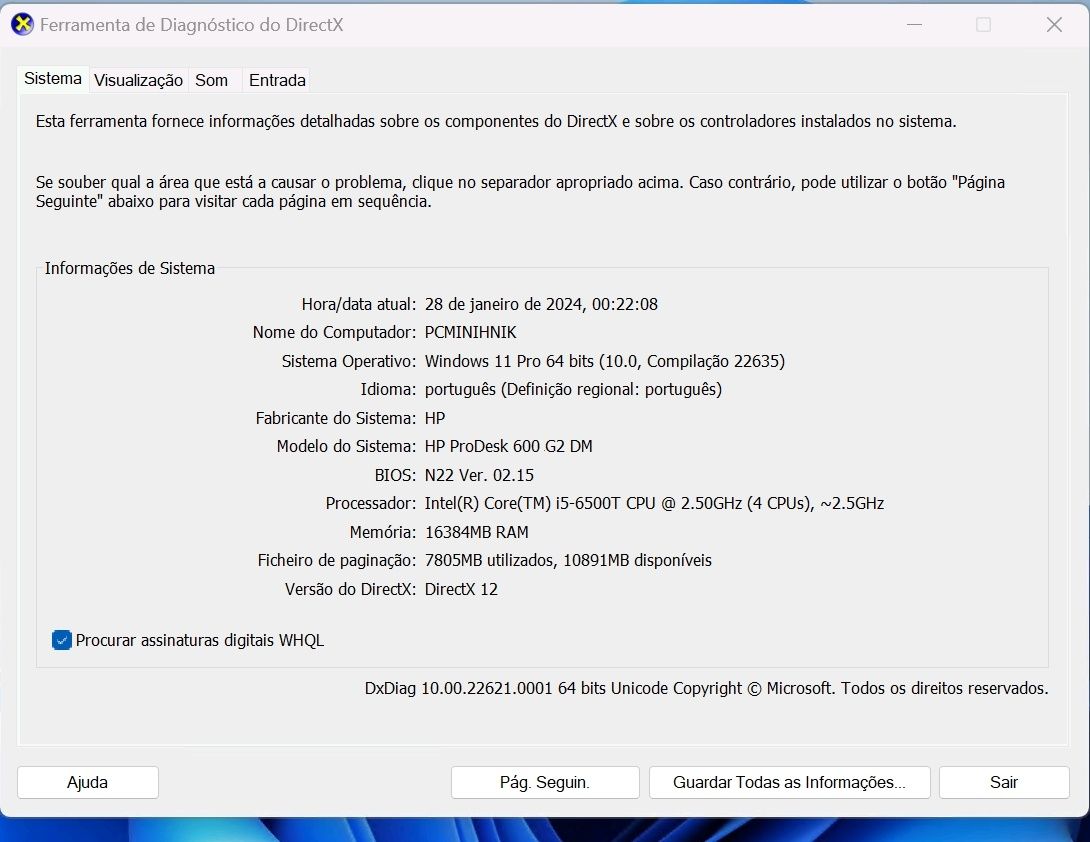Click the Hora/data atual label

coord(359,304)
